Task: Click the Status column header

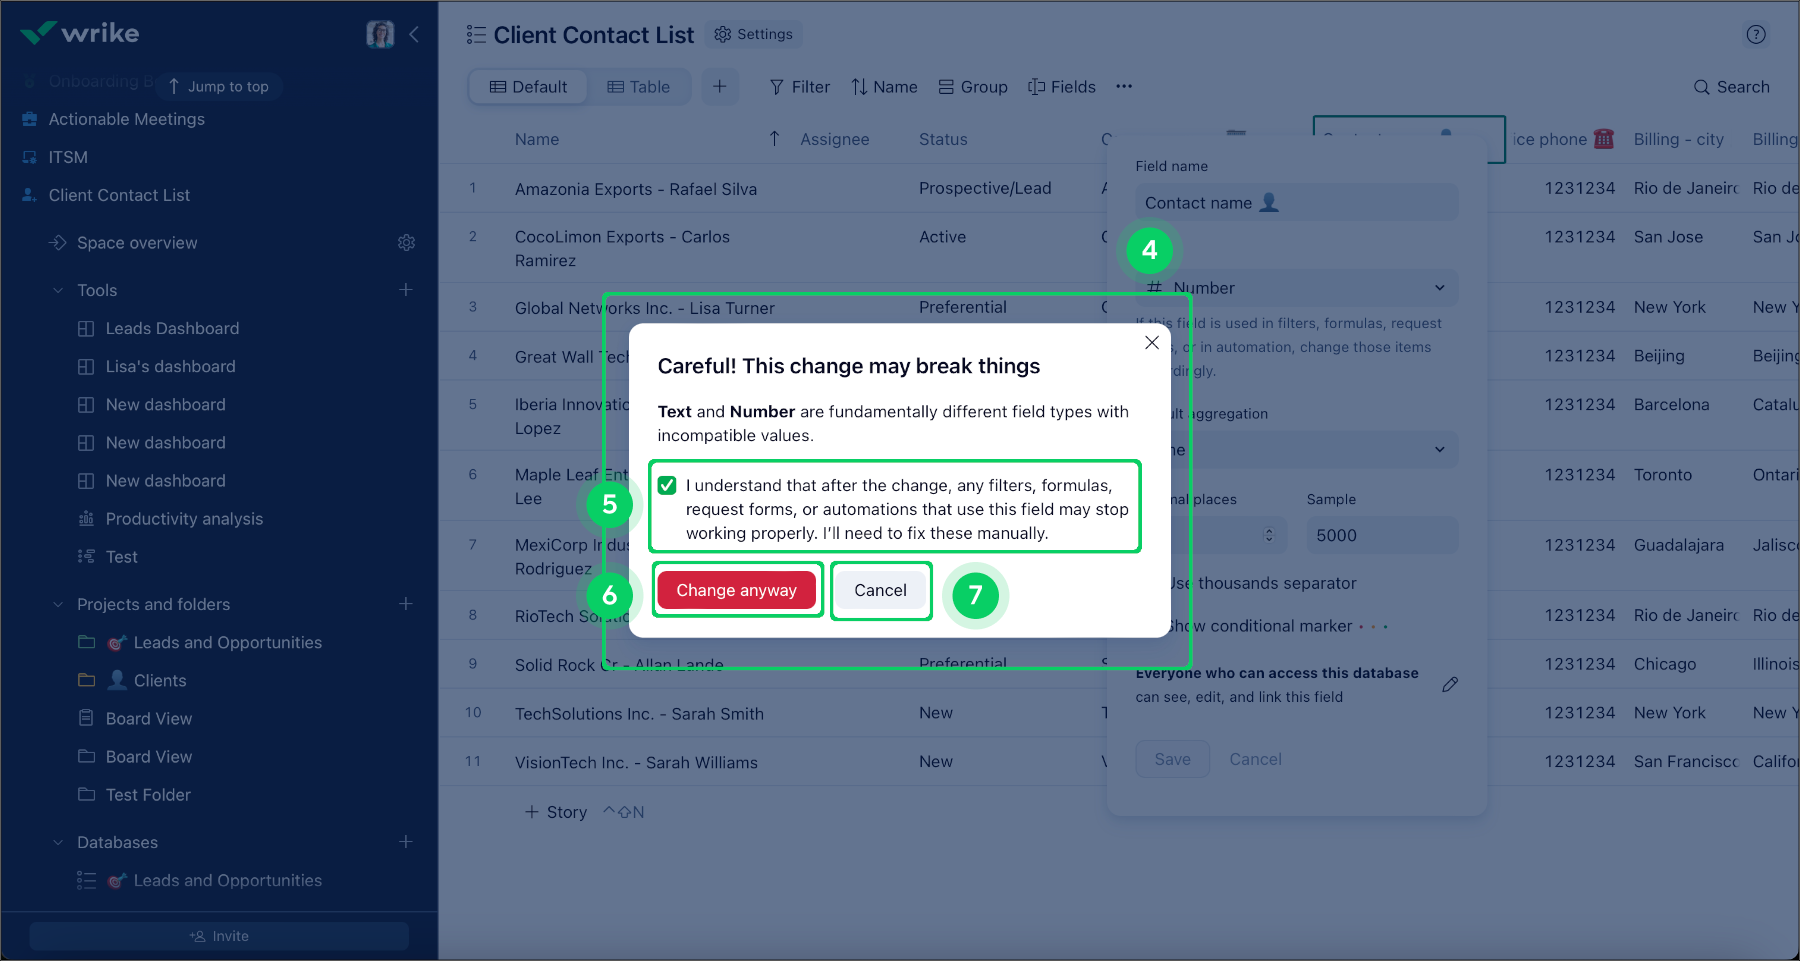Action: (x=943, y=140)
